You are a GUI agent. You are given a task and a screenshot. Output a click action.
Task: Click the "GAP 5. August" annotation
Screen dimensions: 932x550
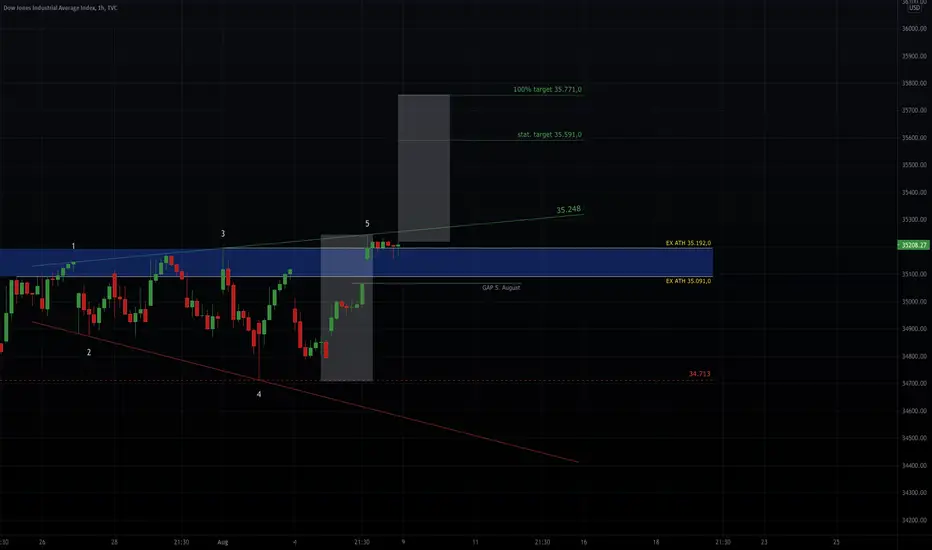point(501,287)
